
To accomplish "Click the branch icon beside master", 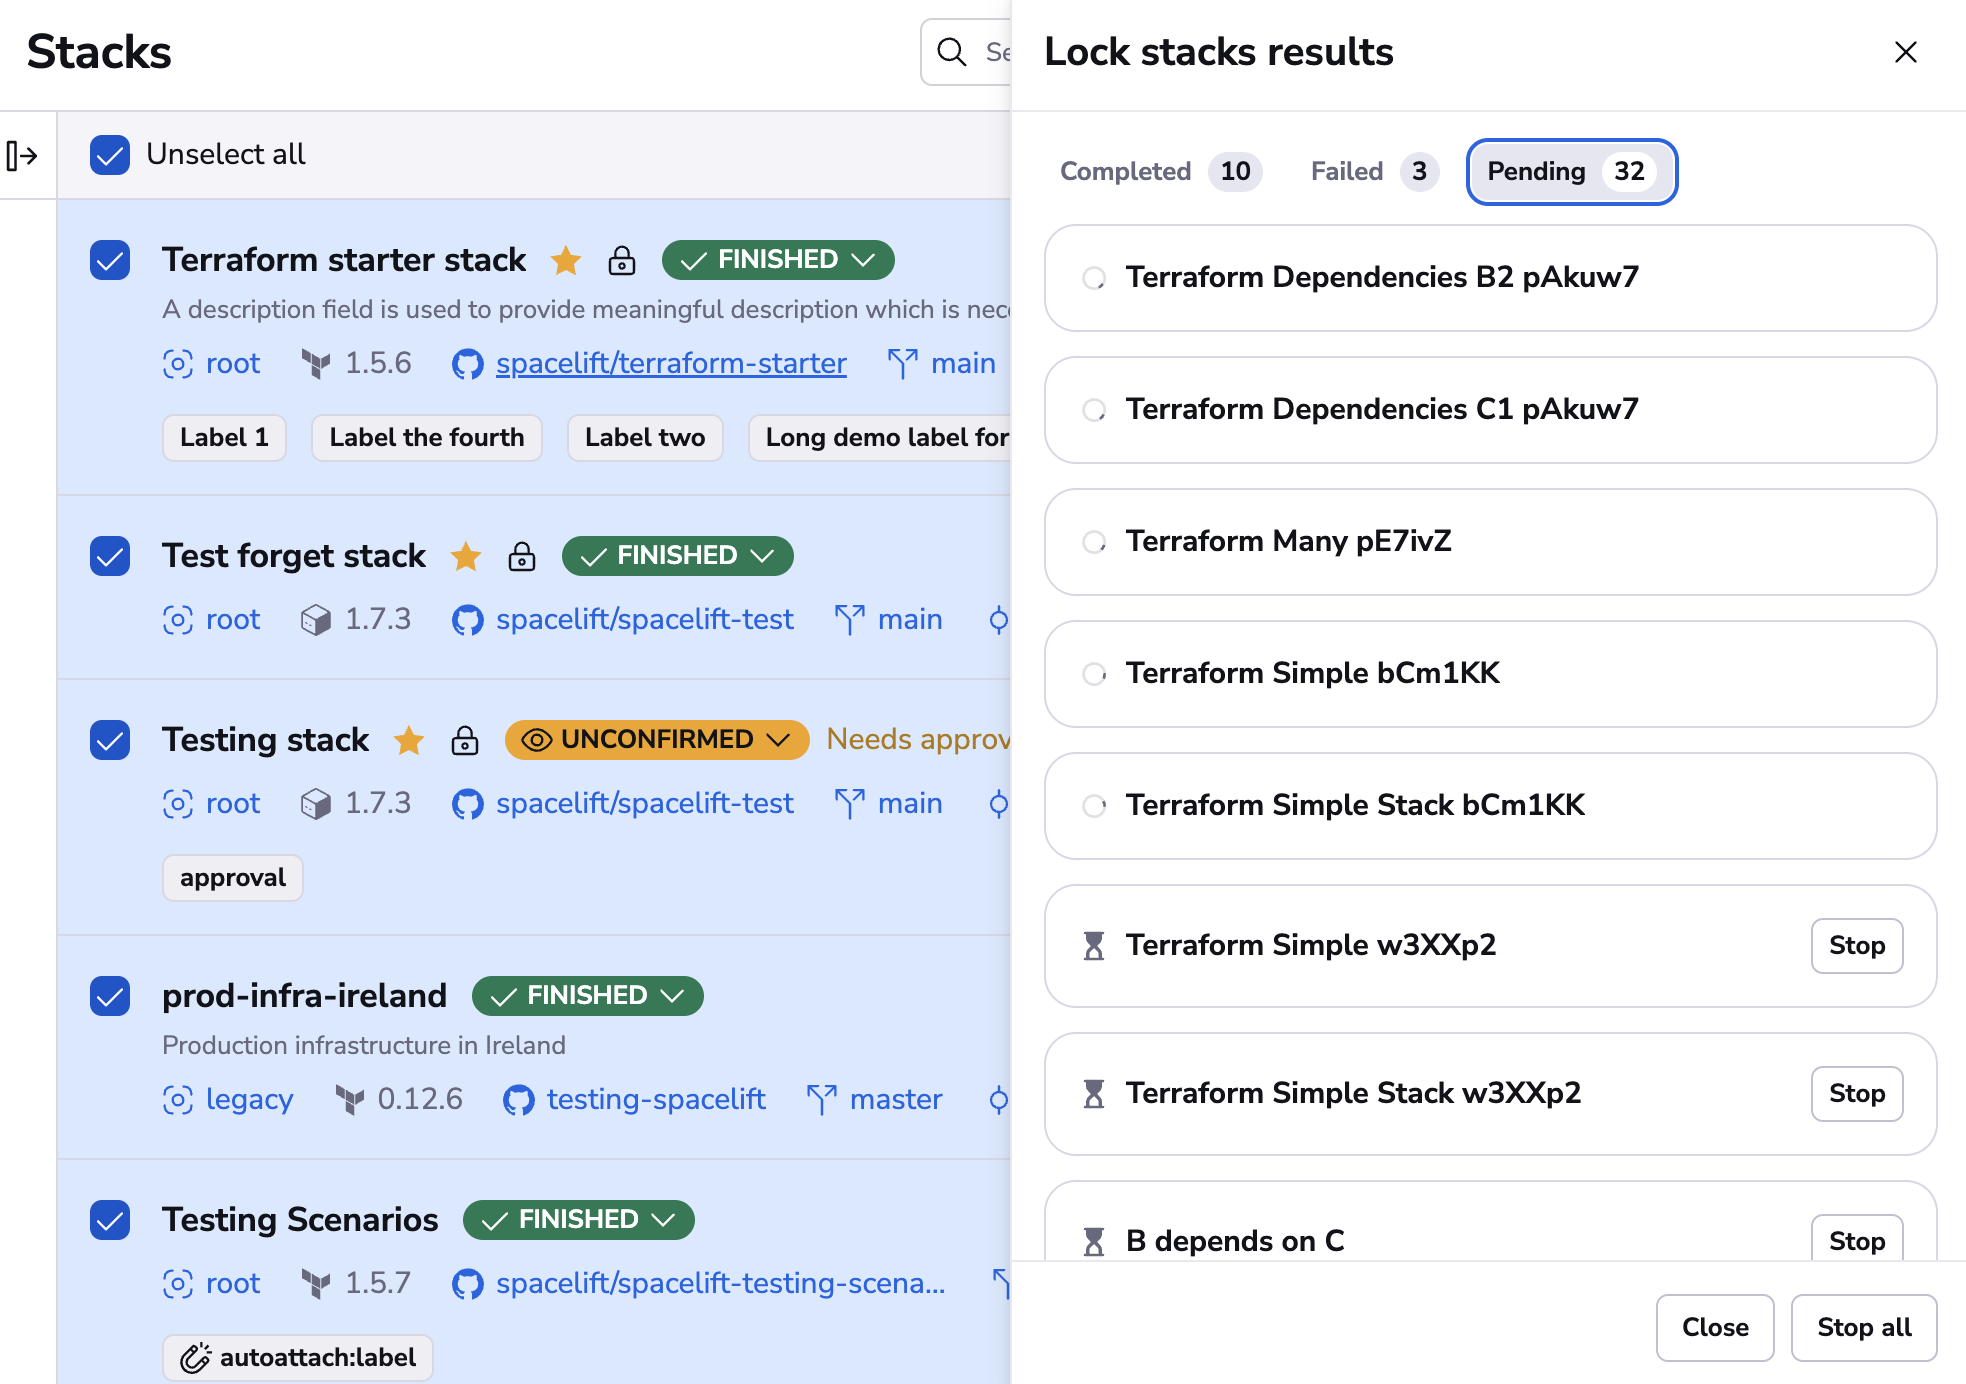I will coord(821,1100).
